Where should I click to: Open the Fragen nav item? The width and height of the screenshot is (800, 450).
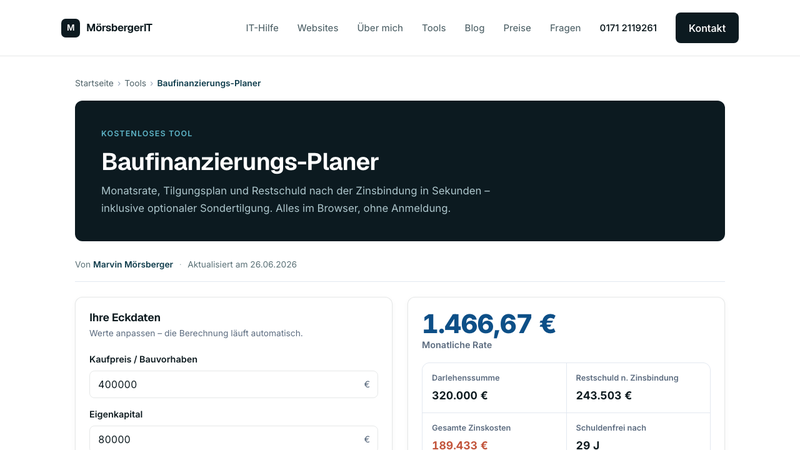click(565, 28)
